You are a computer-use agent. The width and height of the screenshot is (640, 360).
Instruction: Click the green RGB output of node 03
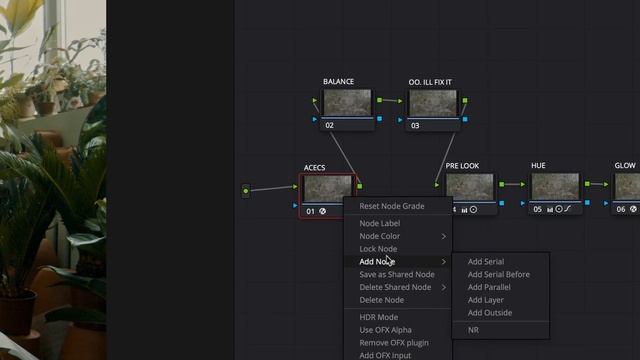pyautogui.click(x=465, y=100)
